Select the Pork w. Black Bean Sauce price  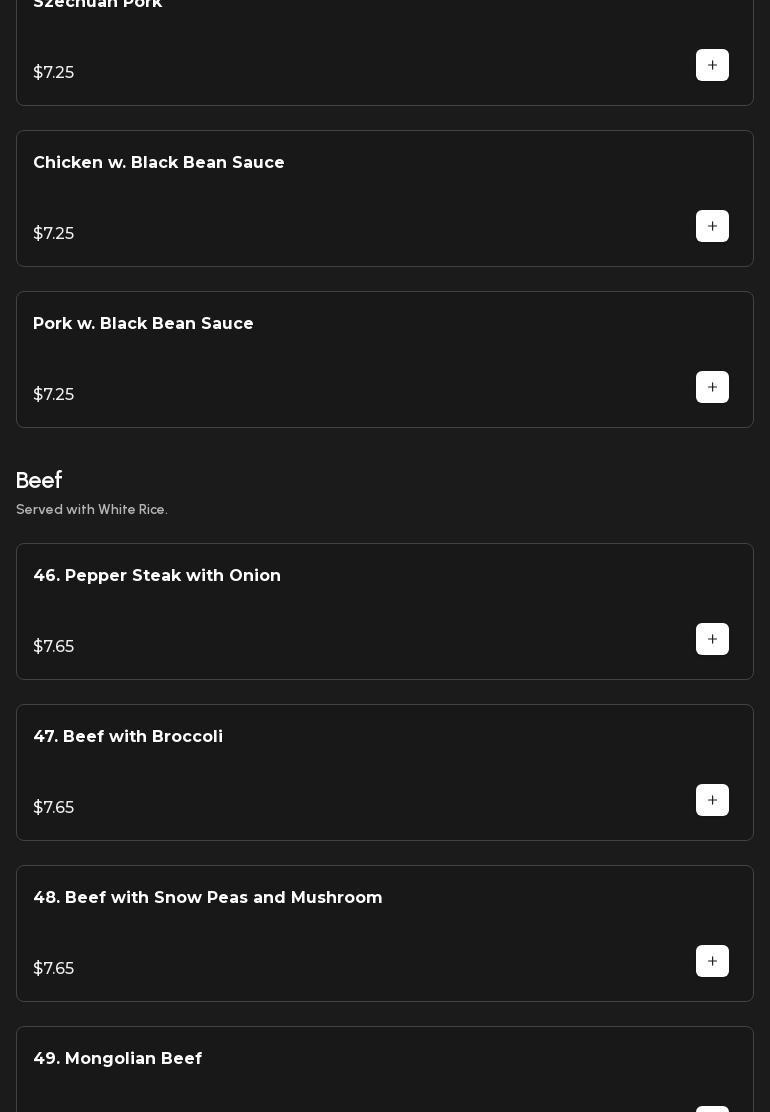(54, 395)
